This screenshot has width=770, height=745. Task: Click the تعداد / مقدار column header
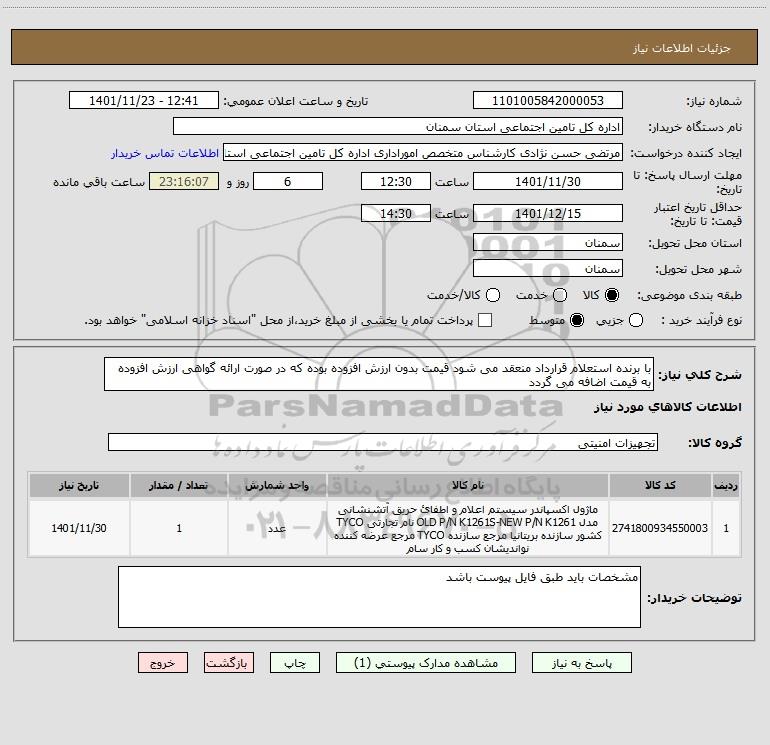[179, 485]
